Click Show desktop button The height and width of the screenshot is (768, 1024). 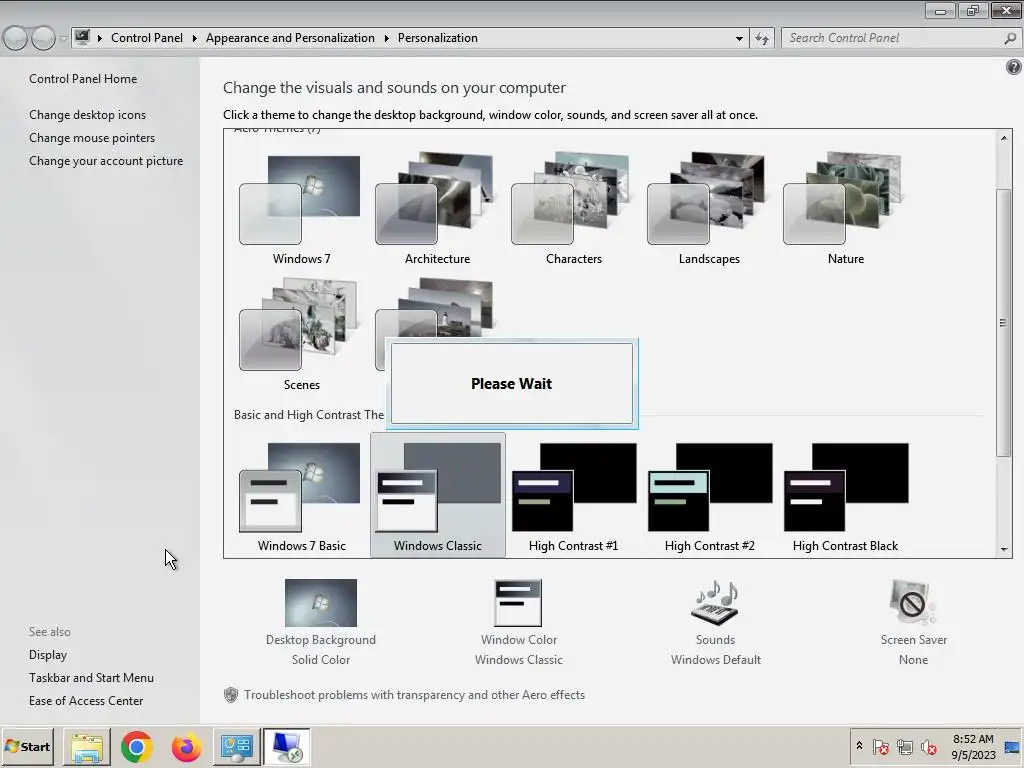(x=1013, y=746)
